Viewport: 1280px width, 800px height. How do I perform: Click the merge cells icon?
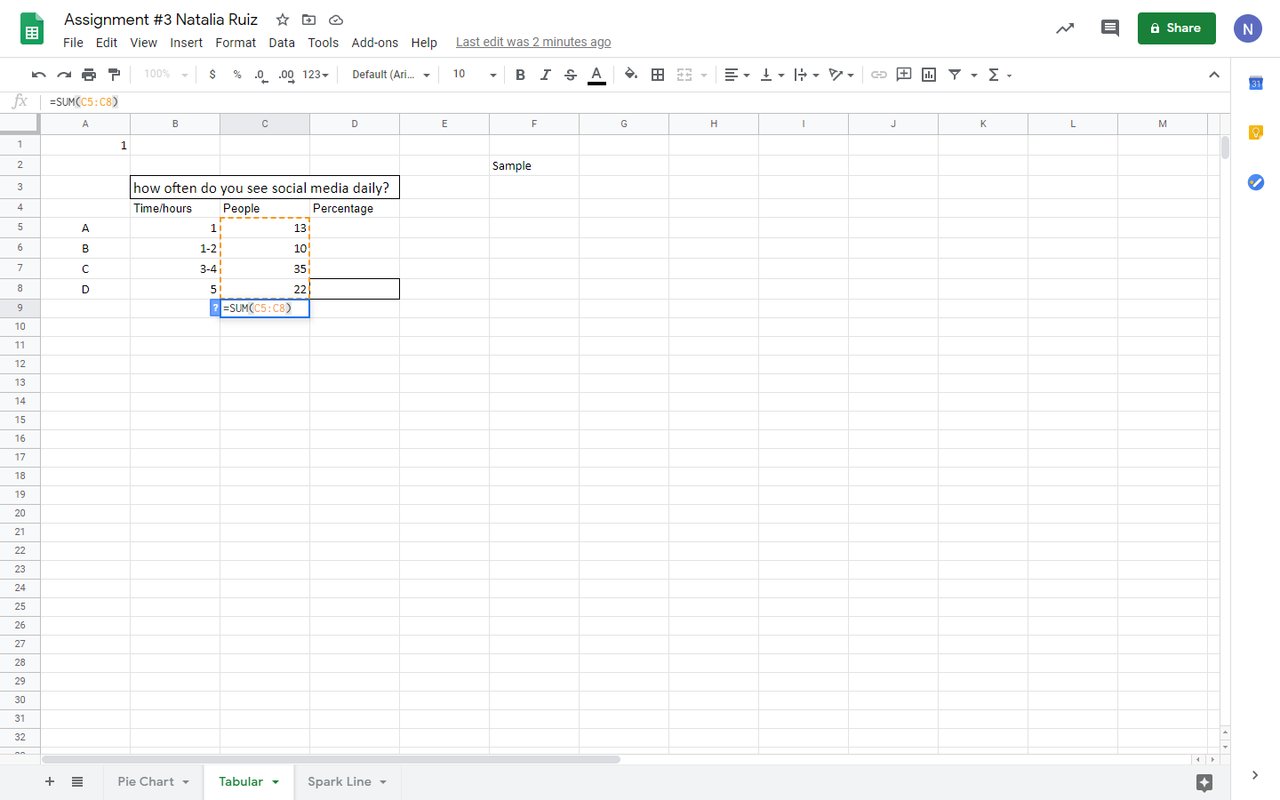click(x=685, y=75)
